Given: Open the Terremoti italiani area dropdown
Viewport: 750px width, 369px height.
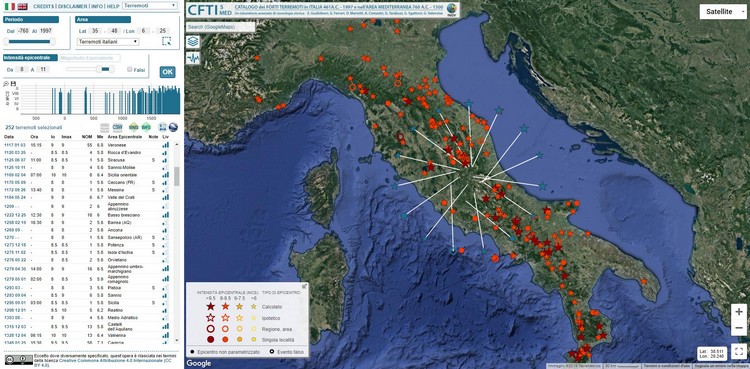Looking at the screenshot, I should coord(108,42).
